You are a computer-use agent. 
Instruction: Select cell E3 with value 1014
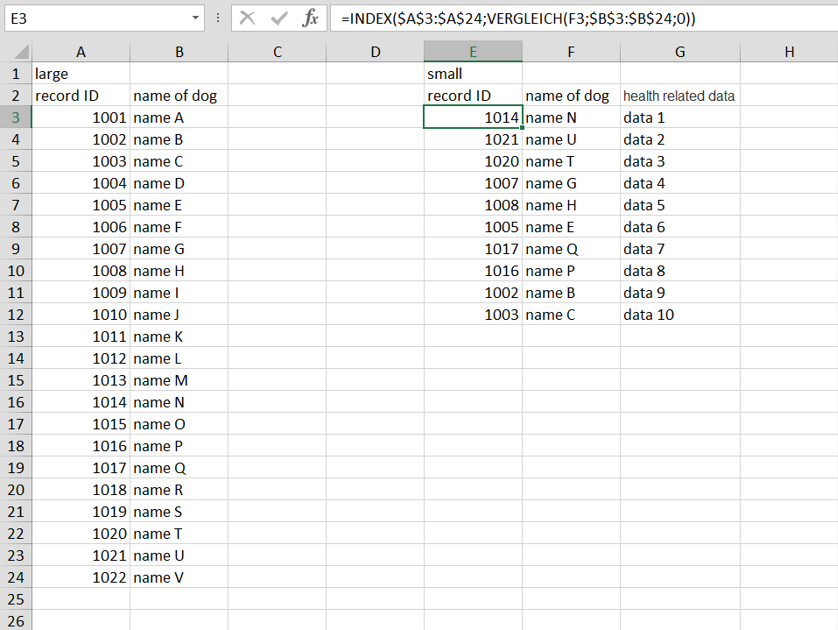tap(473, 118)
